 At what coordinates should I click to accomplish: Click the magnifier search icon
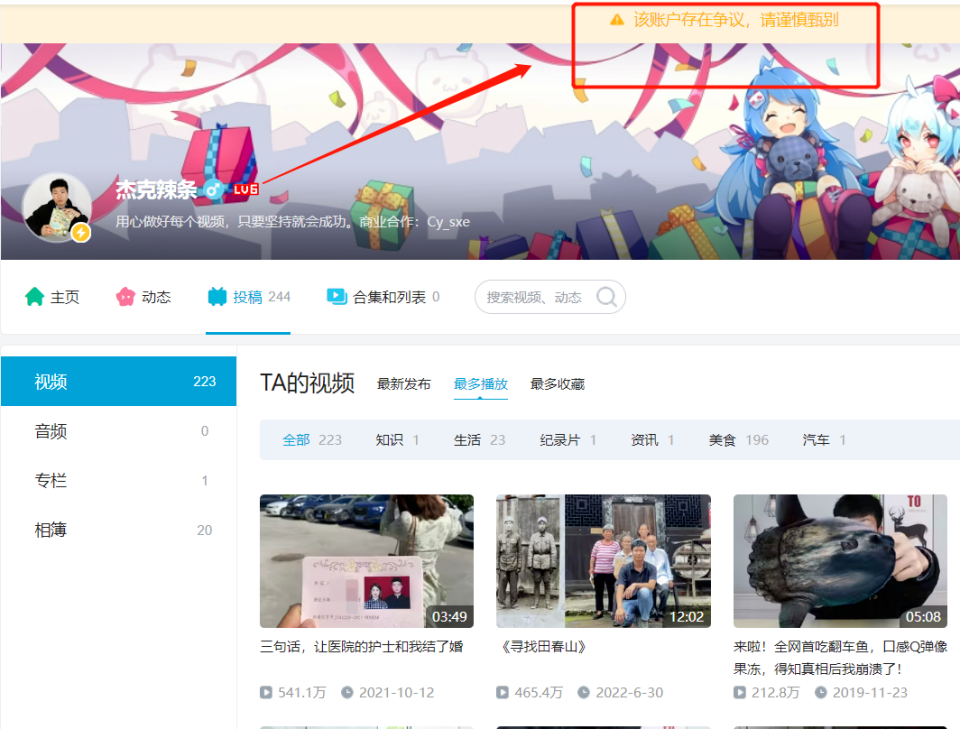click(x=606, y=297)
